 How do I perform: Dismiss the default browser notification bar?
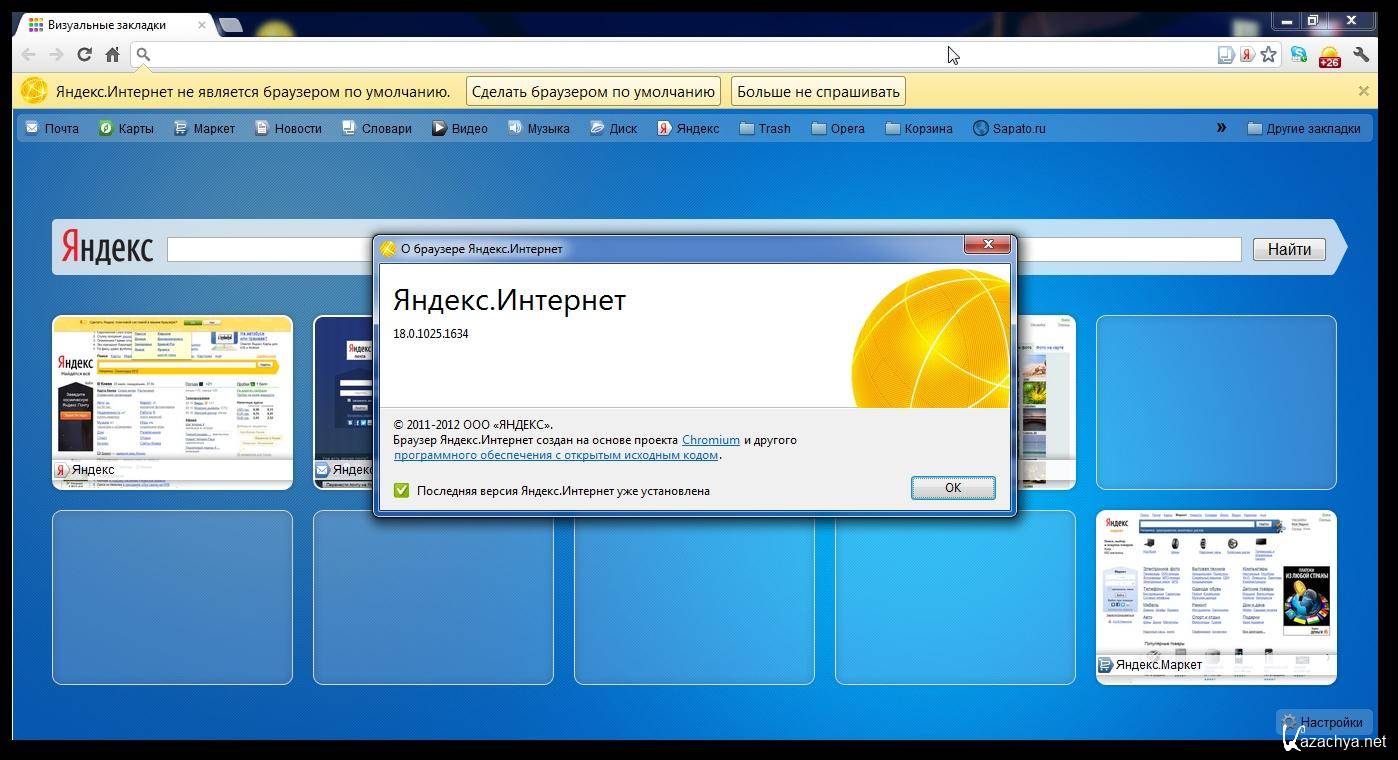(1363, 91)
